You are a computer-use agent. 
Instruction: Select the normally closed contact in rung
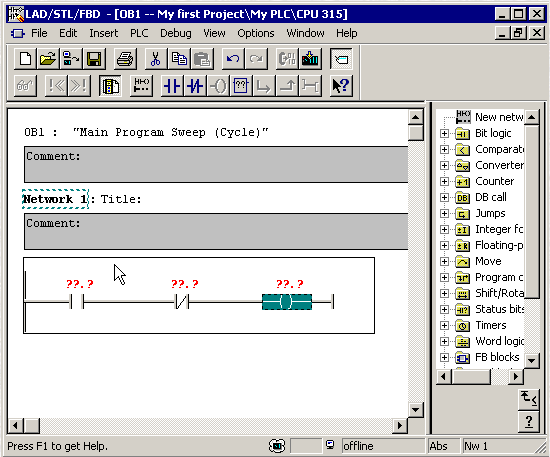click(x=182, y=302)
